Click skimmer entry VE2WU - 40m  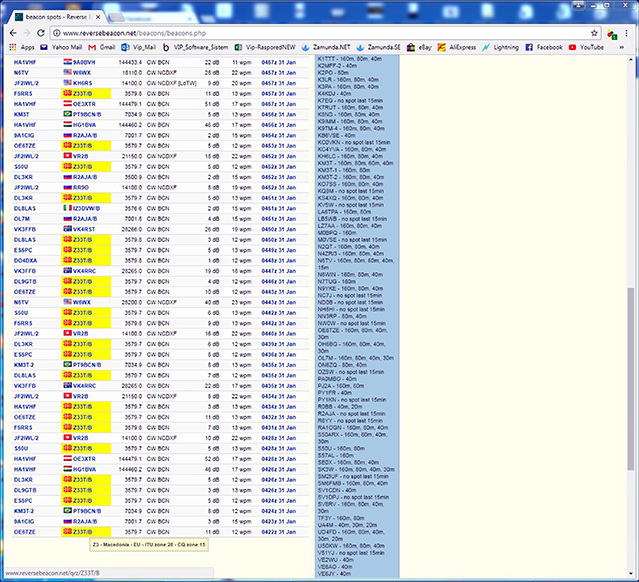[x=335, y=560]
